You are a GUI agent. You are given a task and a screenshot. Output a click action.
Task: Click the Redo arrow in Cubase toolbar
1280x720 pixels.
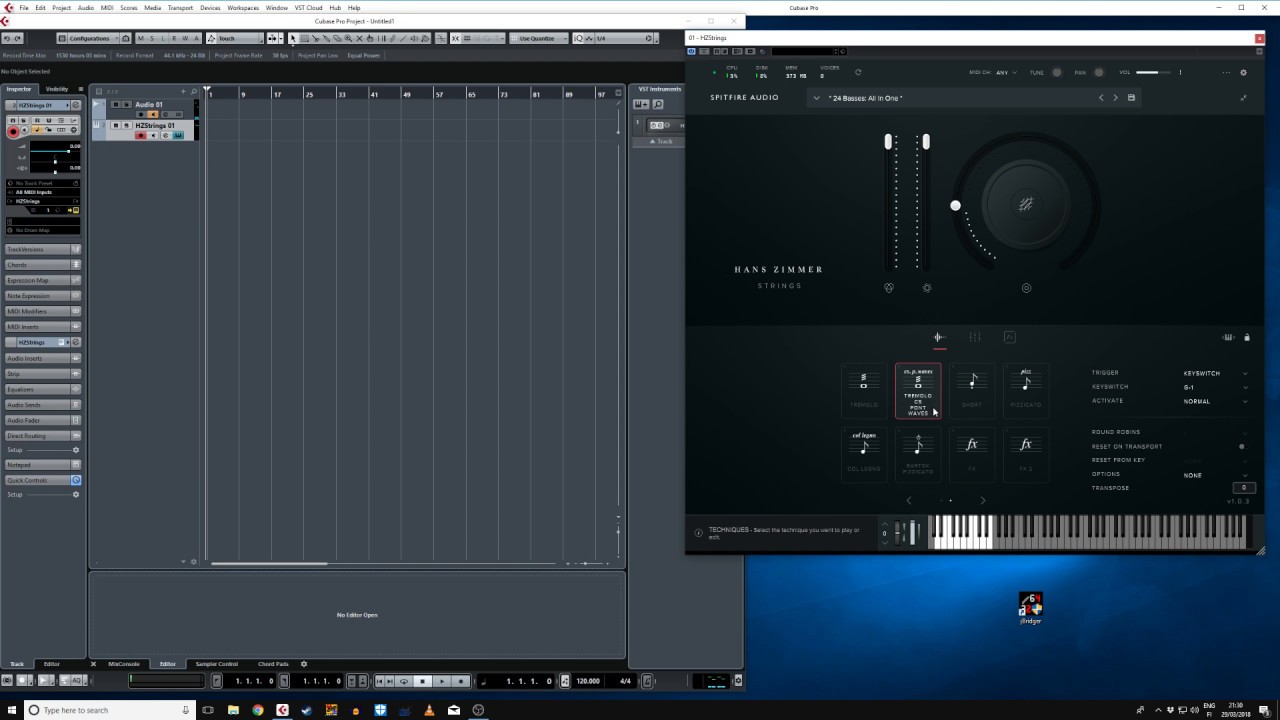click(17, 39)
